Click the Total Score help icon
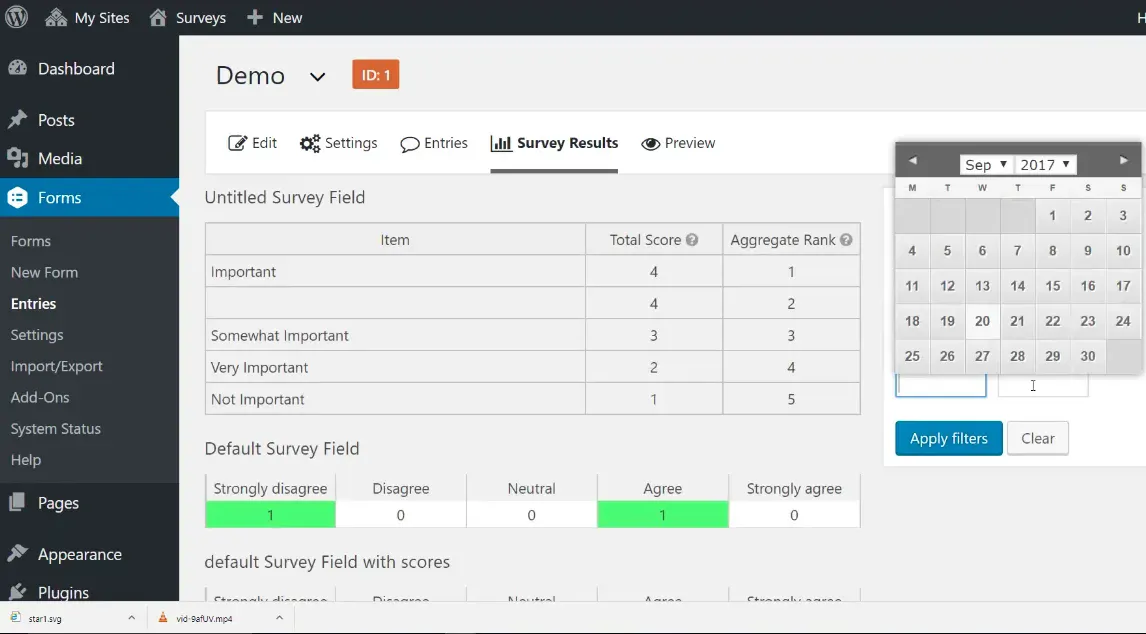Image resolution: width=1146 pixels, height=634 pixels. click(x=692, y=240)
